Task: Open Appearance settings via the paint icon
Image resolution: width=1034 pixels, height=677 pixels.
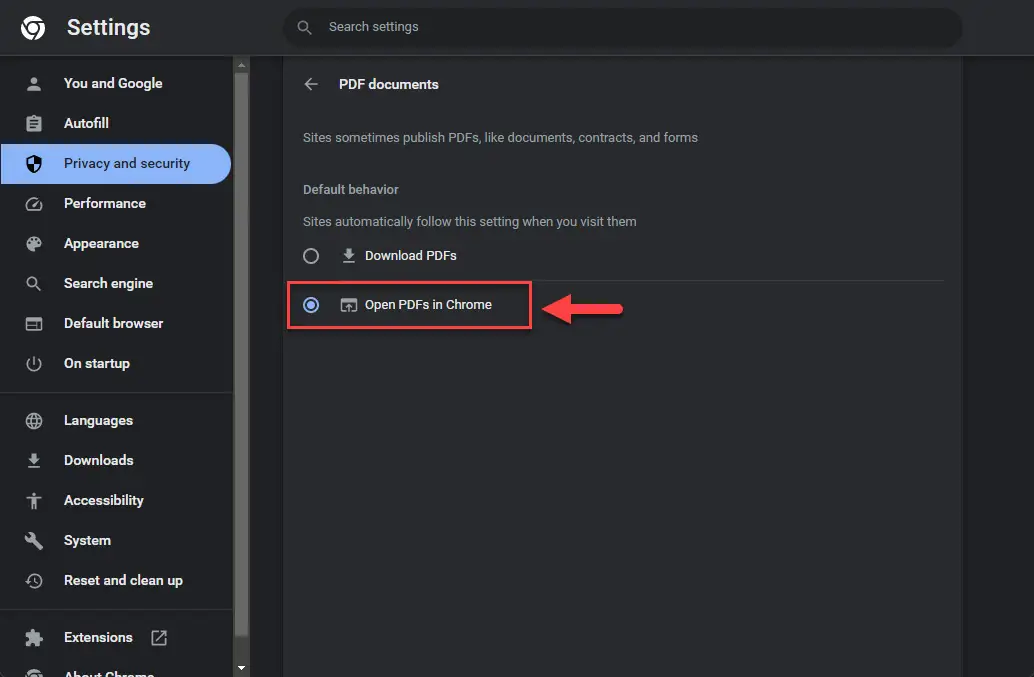Action: point(34,243)
